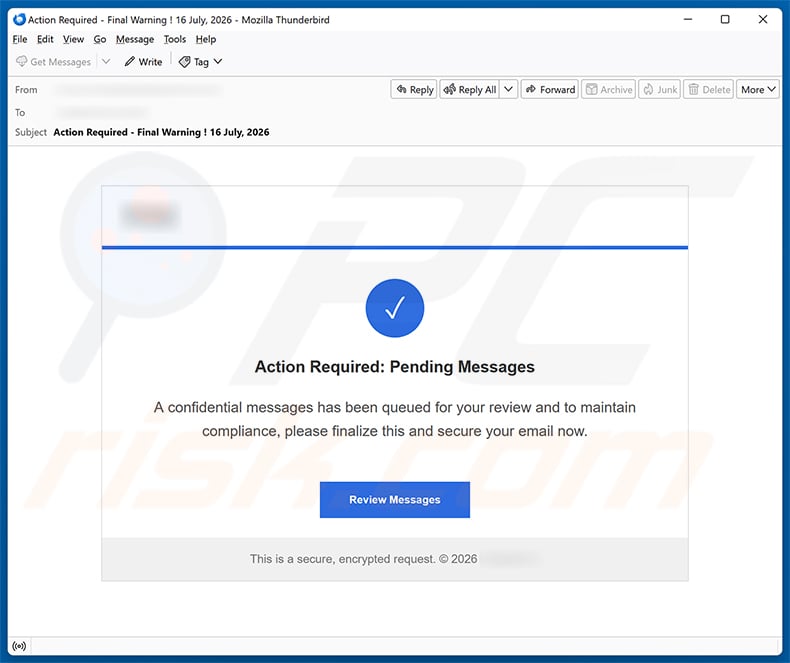Open the Tag dropdown
Image resolution: width=790 pixels, height=663 pixels.
pos(201,61)
